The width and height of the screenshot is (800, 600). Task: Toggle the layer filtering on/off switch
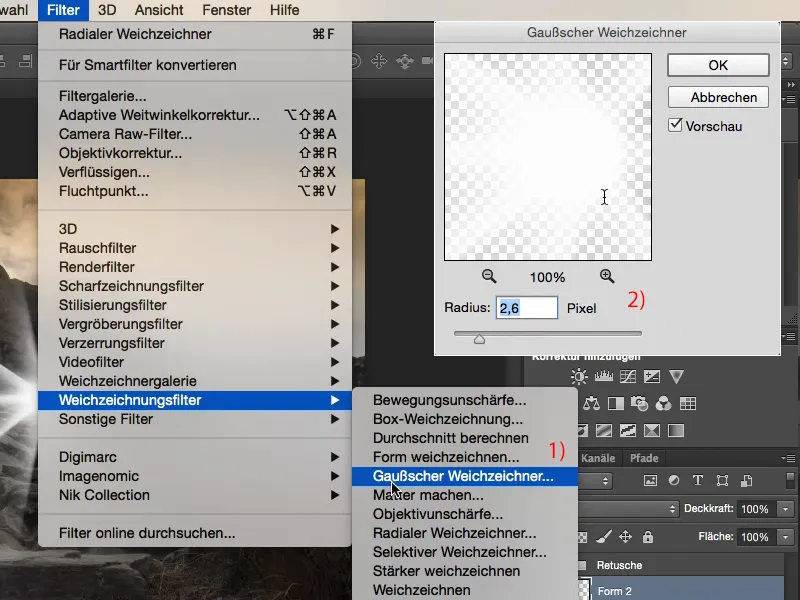[790, 481]
